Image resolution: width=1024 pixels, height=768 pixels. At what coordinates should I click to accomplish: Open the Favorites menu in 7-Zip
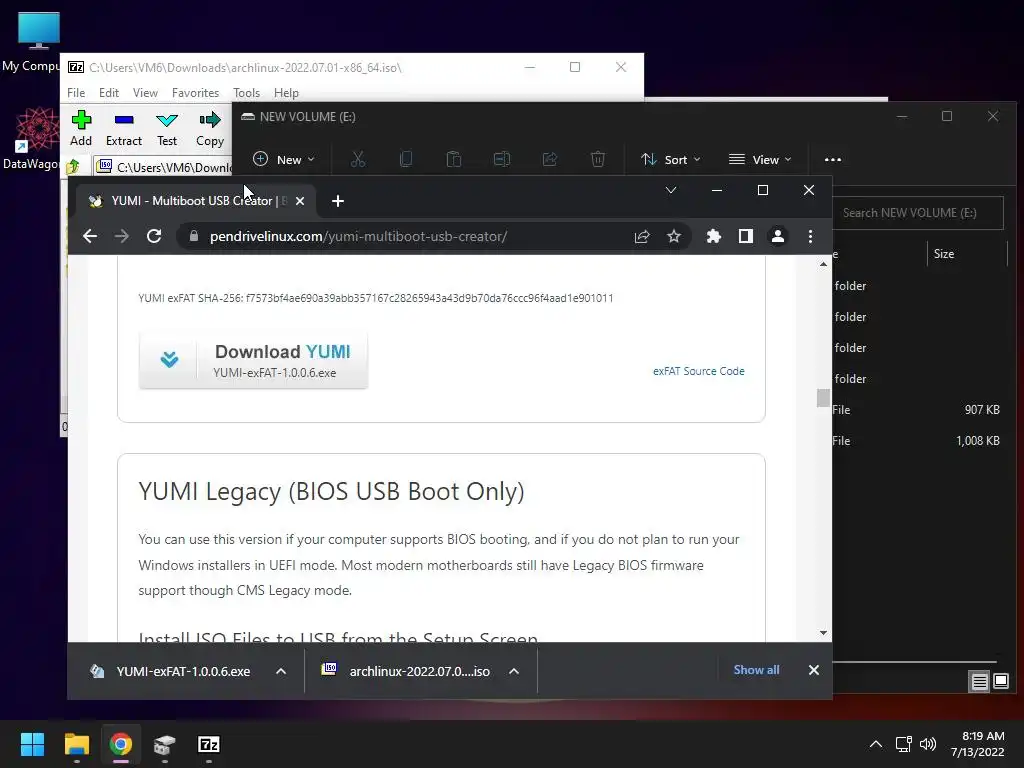click(x=195, y=93)
